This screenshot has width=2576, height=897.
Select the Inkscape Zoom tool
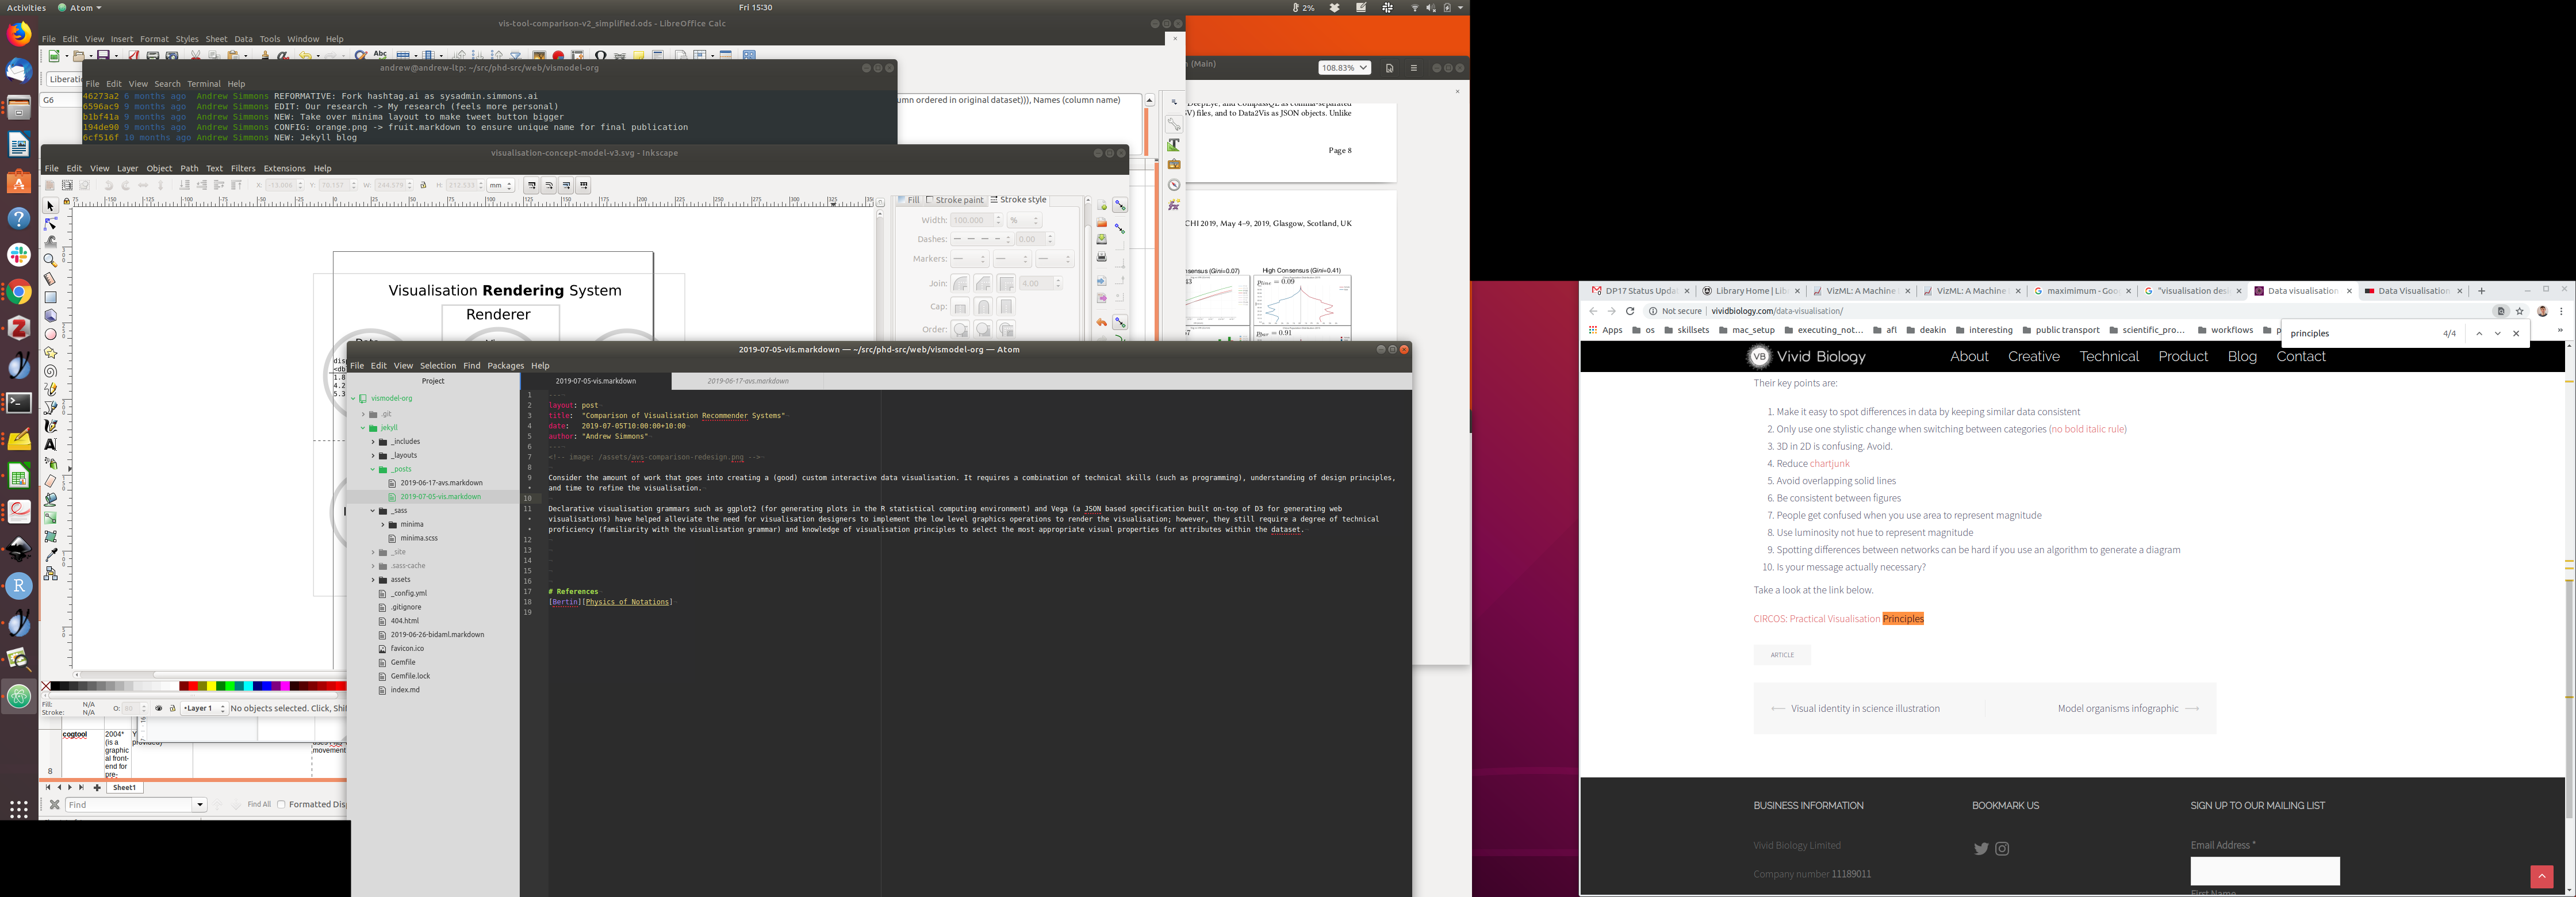50,260
